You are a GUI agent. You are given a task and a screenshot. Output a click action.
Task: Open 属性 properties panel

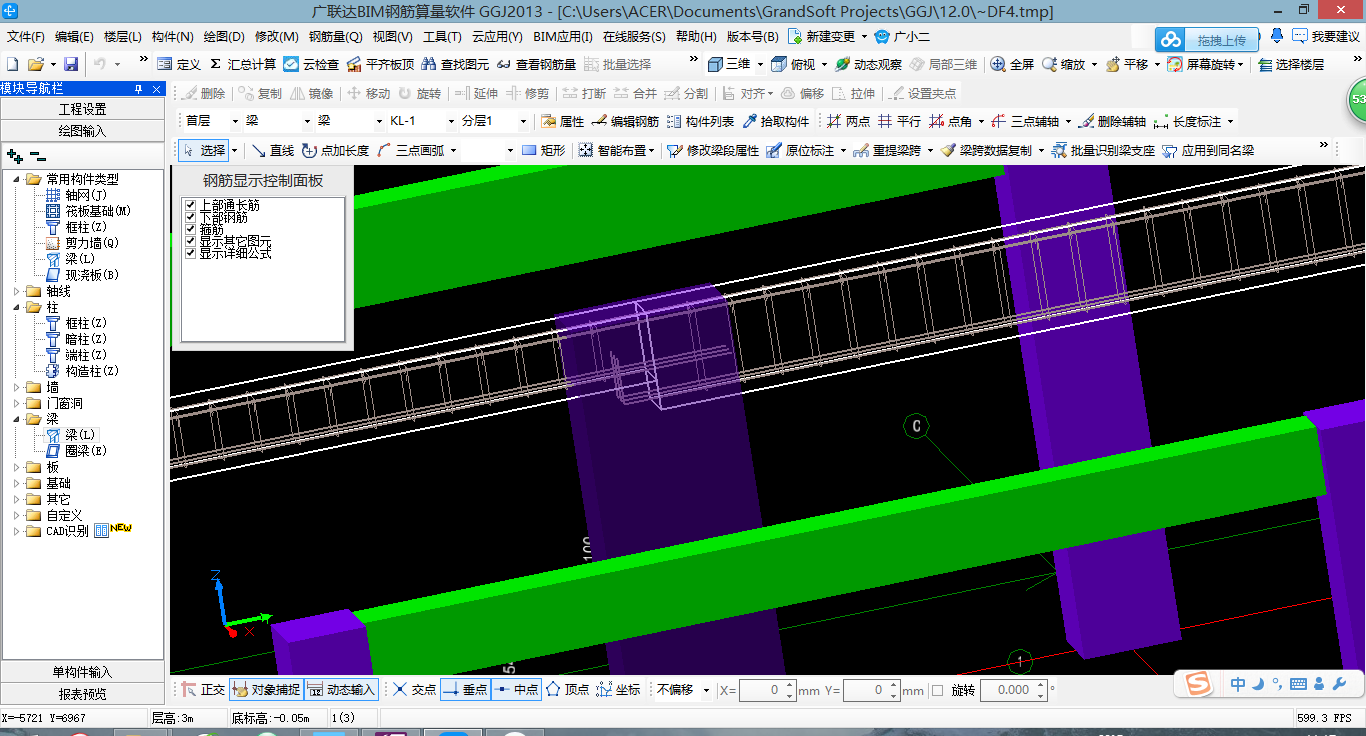[562, 121]
